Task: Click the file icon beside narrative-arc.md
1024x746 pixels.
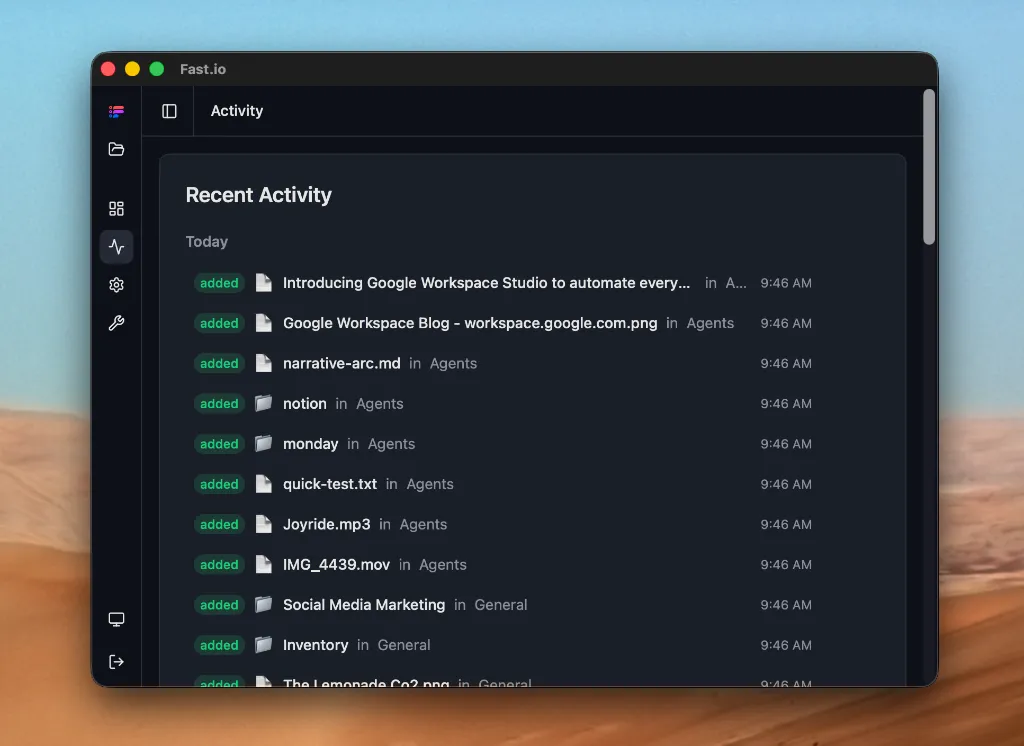Action: (x=263, y=363)
